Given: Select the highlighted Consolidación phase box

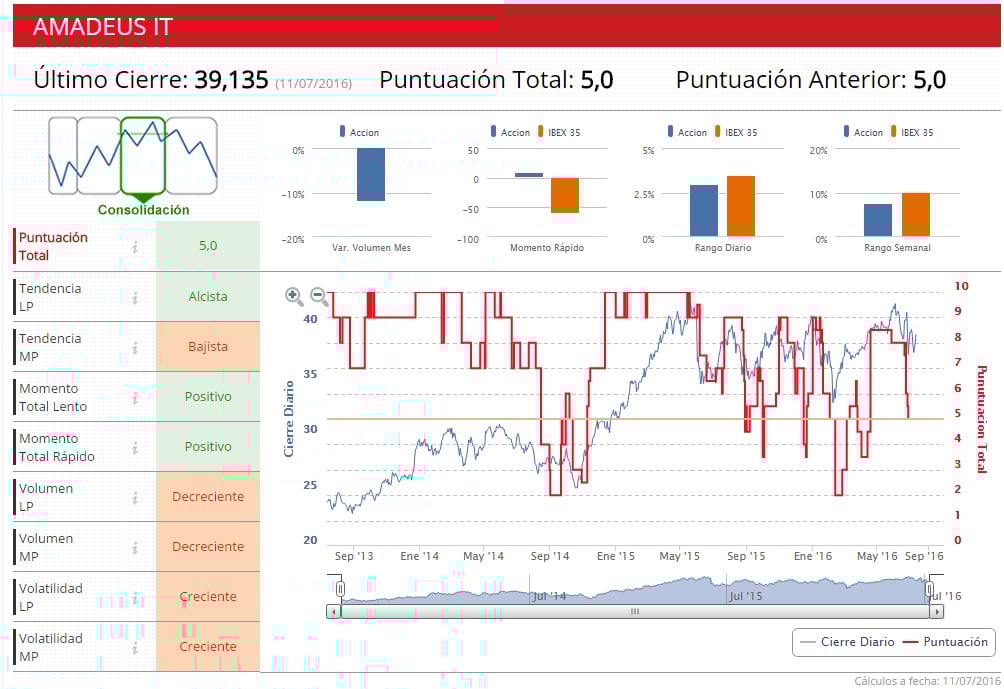Looking at the screenshot, I should 143,156.
